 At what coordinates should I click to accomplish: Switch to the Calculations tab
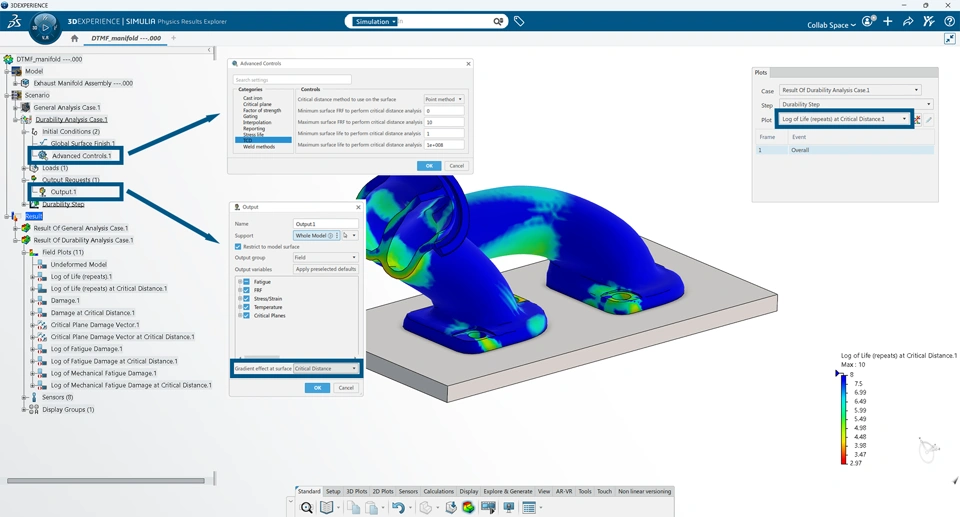438,491
